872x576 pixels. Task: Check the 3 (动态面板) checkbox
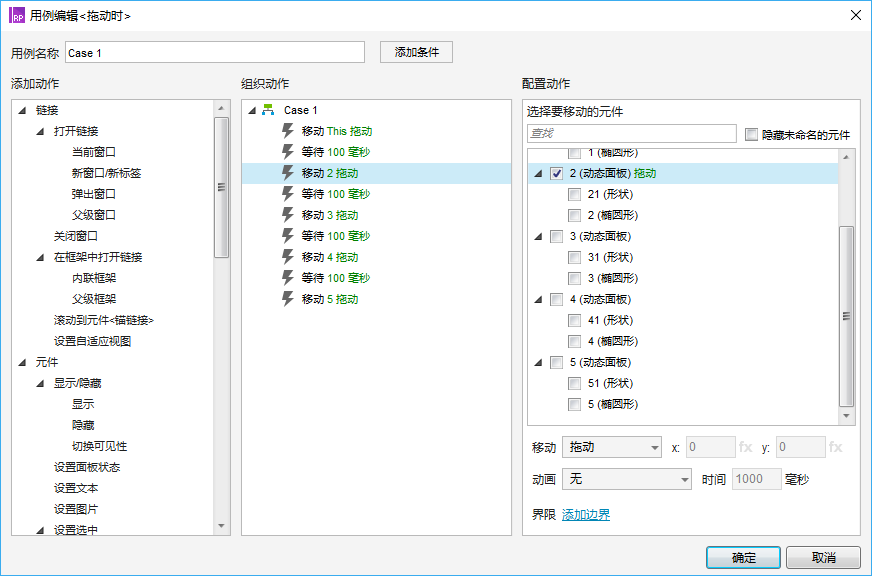pos(556,237)
